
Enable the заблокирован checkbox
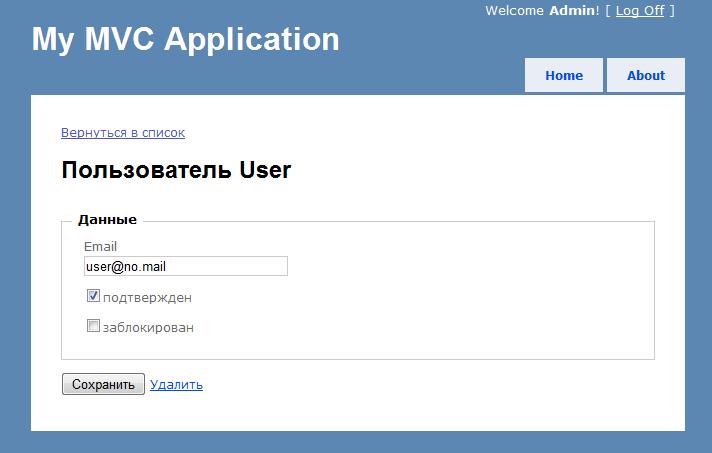[93, 325]
